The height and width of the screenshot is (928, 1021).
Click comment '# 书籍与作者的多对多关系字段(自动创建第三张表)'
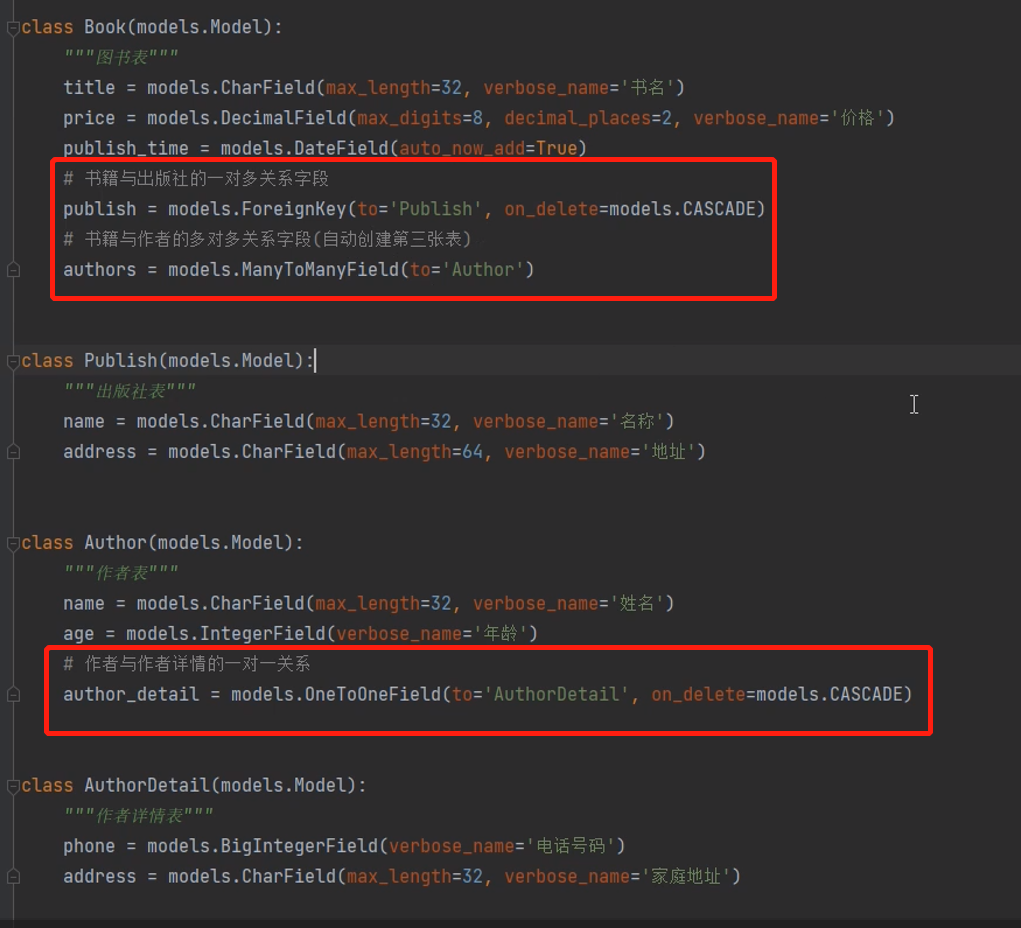(x=268, y=239)
